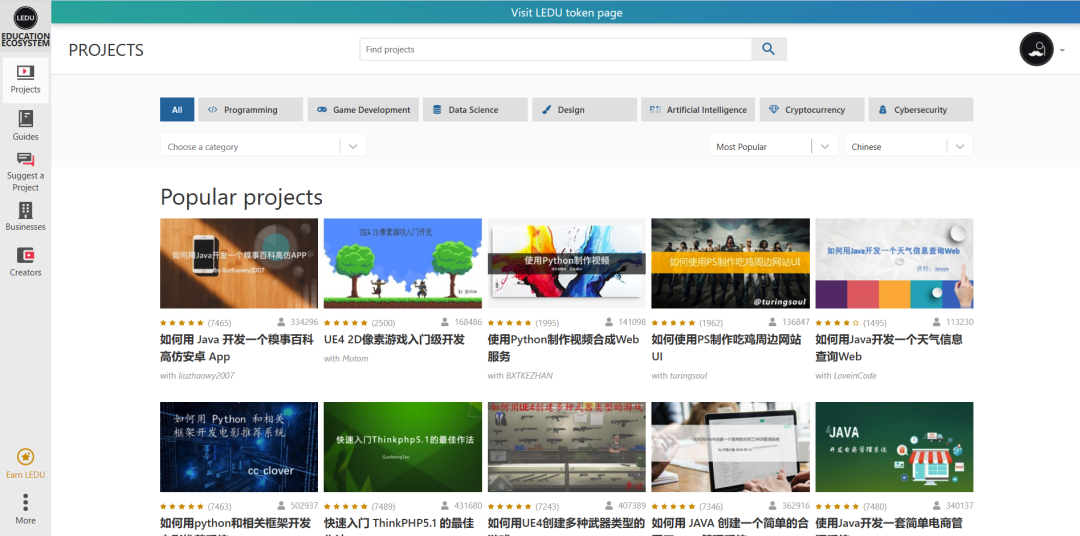The image size is (1080, 536).
Task: Select the Programming category tab
Action: (251, 110)
